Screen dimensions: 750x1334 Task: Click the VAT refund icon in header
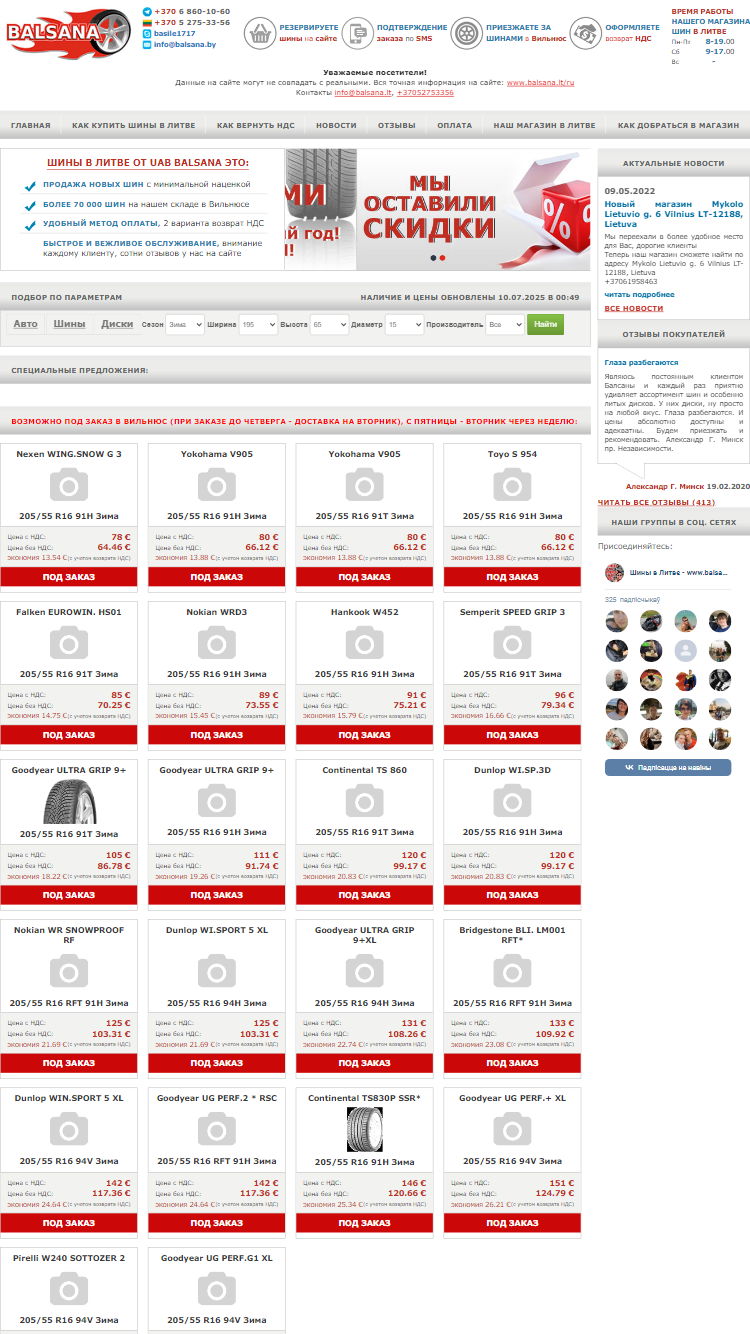tap(586, 33)
